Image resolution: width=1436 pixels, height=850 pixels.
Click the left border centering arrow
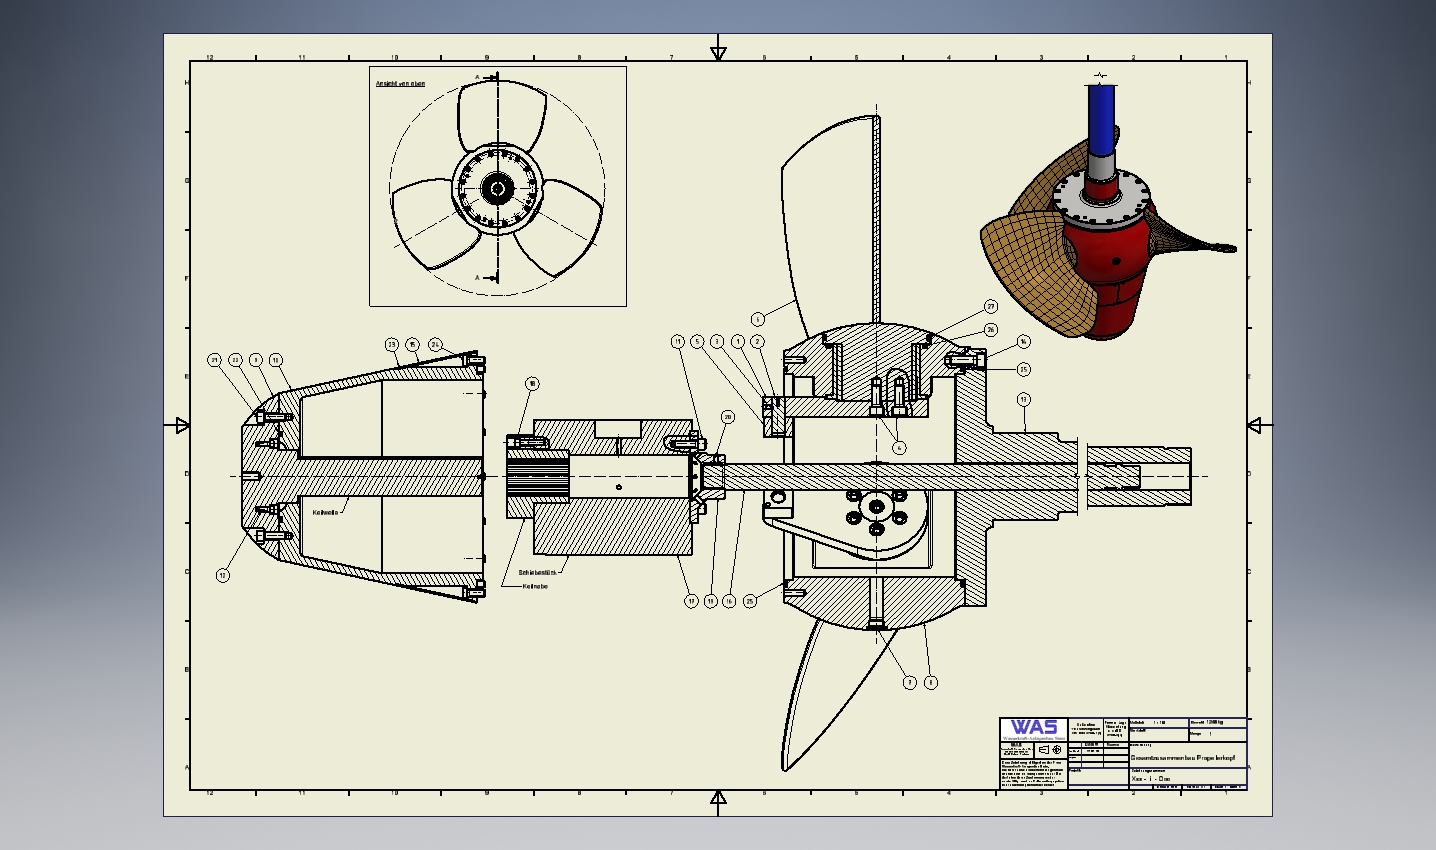[x=182, y=426]
